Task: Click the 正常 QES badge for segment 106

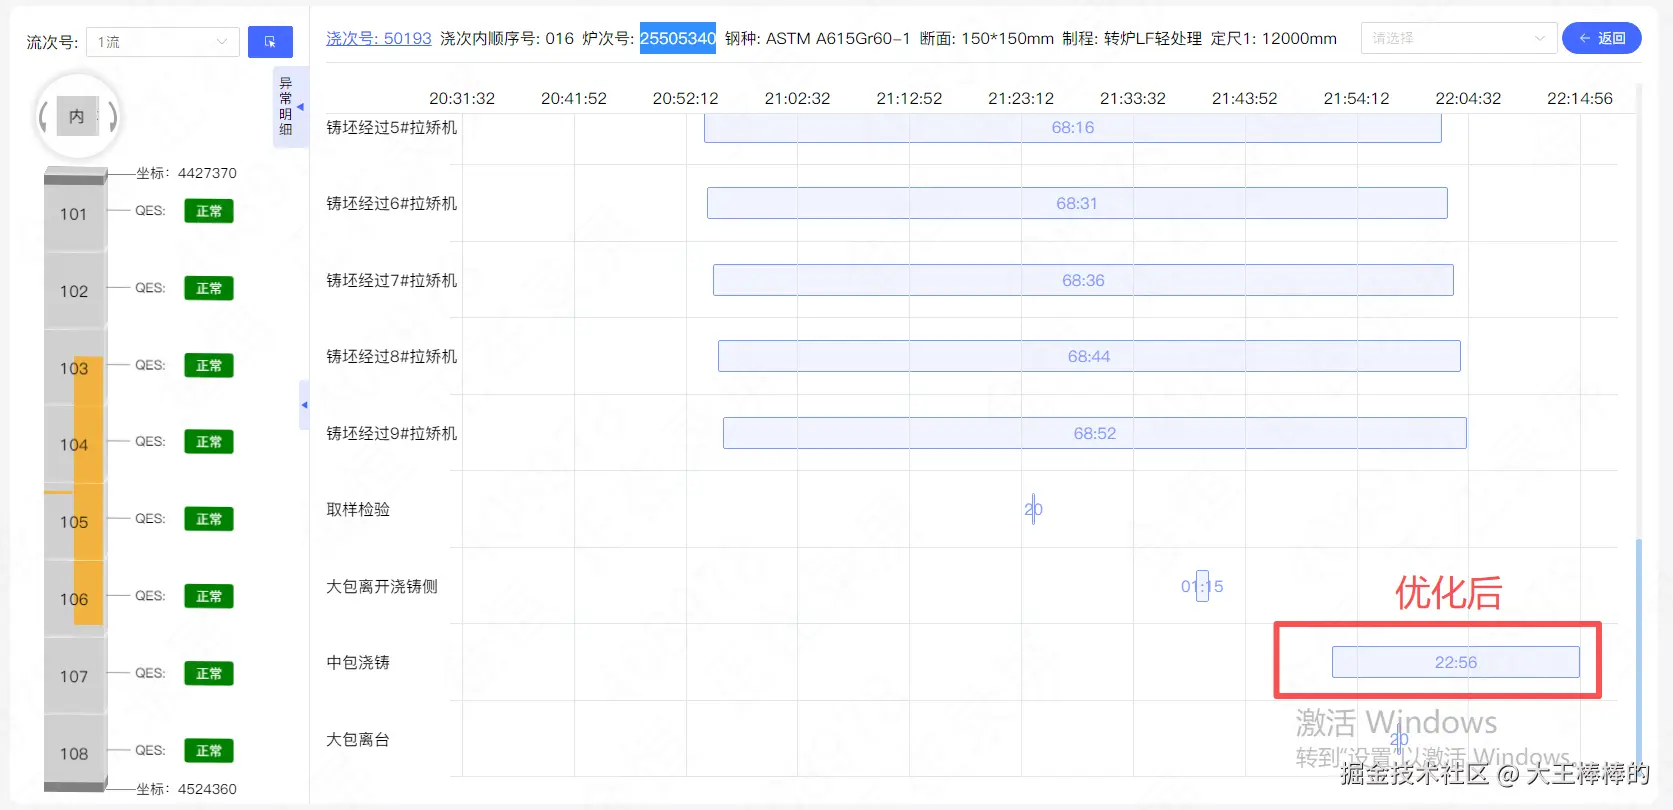Action: [x=209, y=596]
